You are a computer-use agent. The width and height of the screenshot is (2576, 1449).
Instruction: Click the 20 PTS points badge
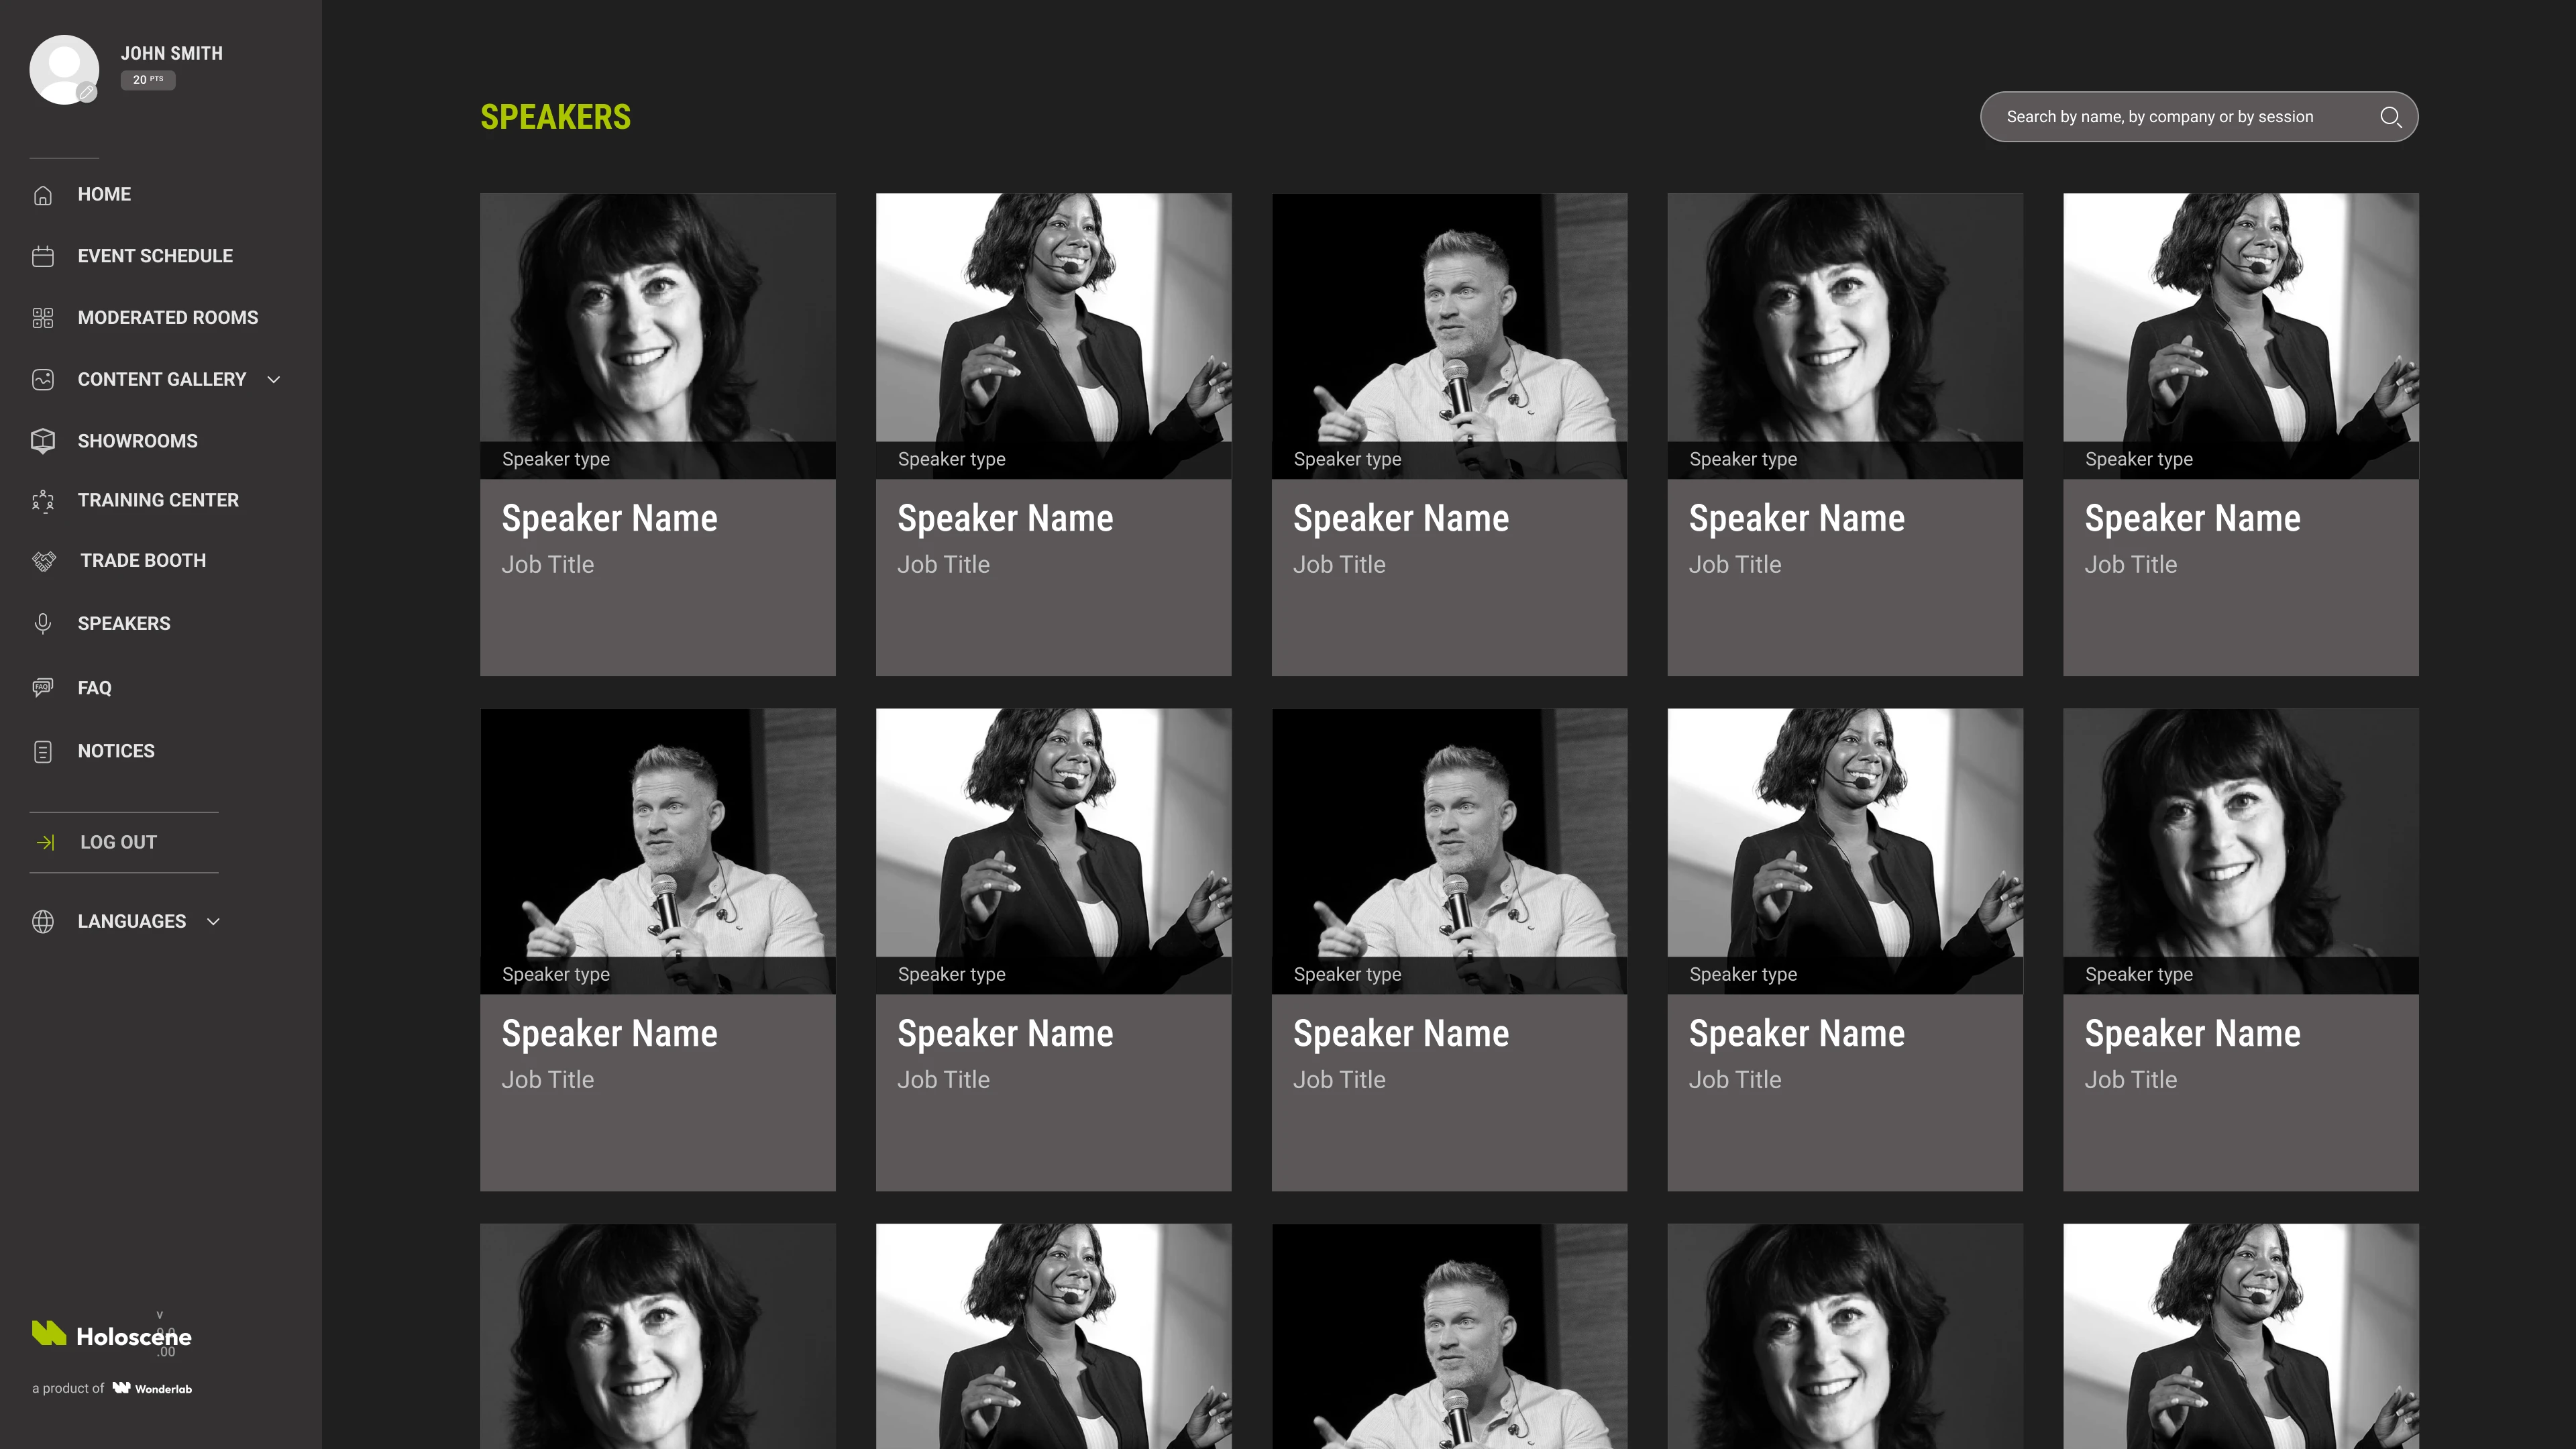click(148, 80)
